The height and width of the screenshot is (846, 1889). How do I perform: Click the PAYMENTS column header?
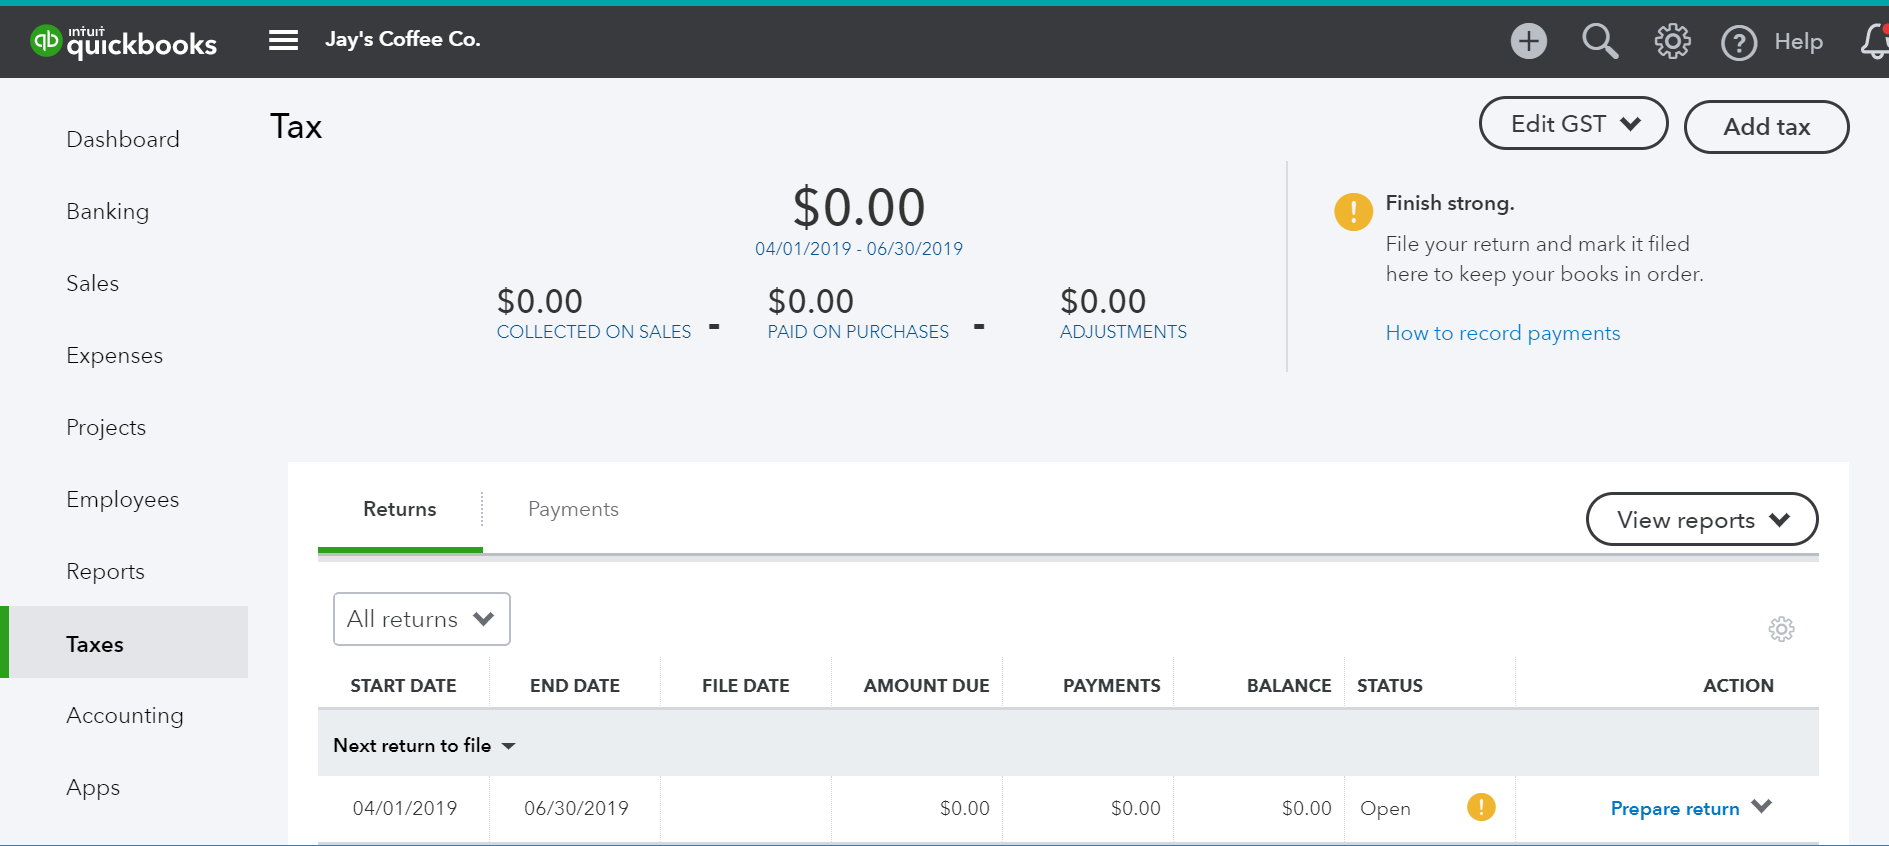click(x=1112, y=685)
